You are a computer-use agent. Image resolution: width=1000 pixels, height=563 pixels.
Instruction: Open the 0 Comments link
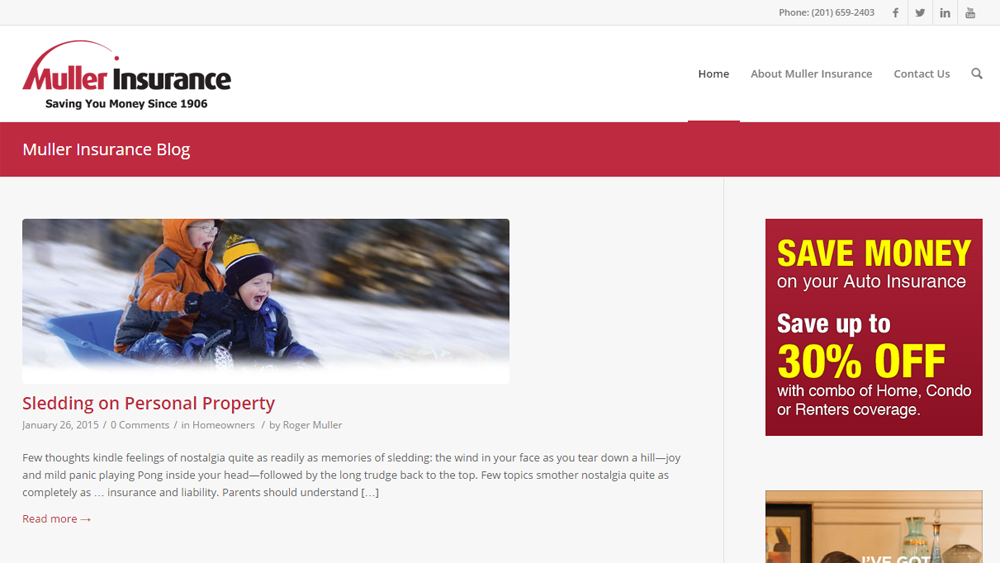140,425
